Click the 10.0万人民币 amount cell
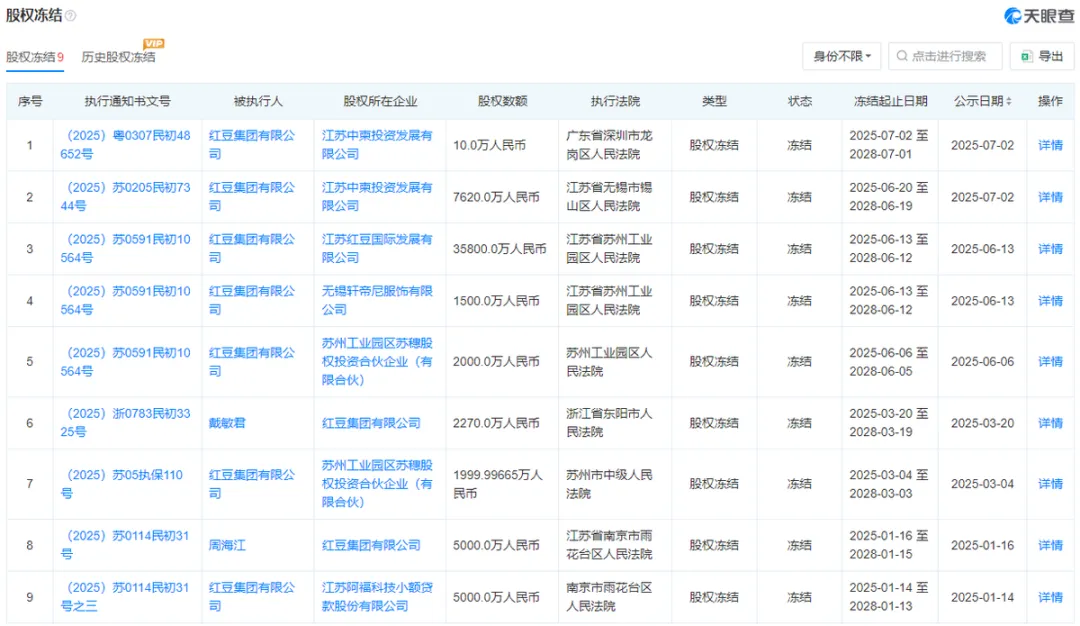Screen dimensions: 1080x626 pyautogui.click(x=489, y=145)
